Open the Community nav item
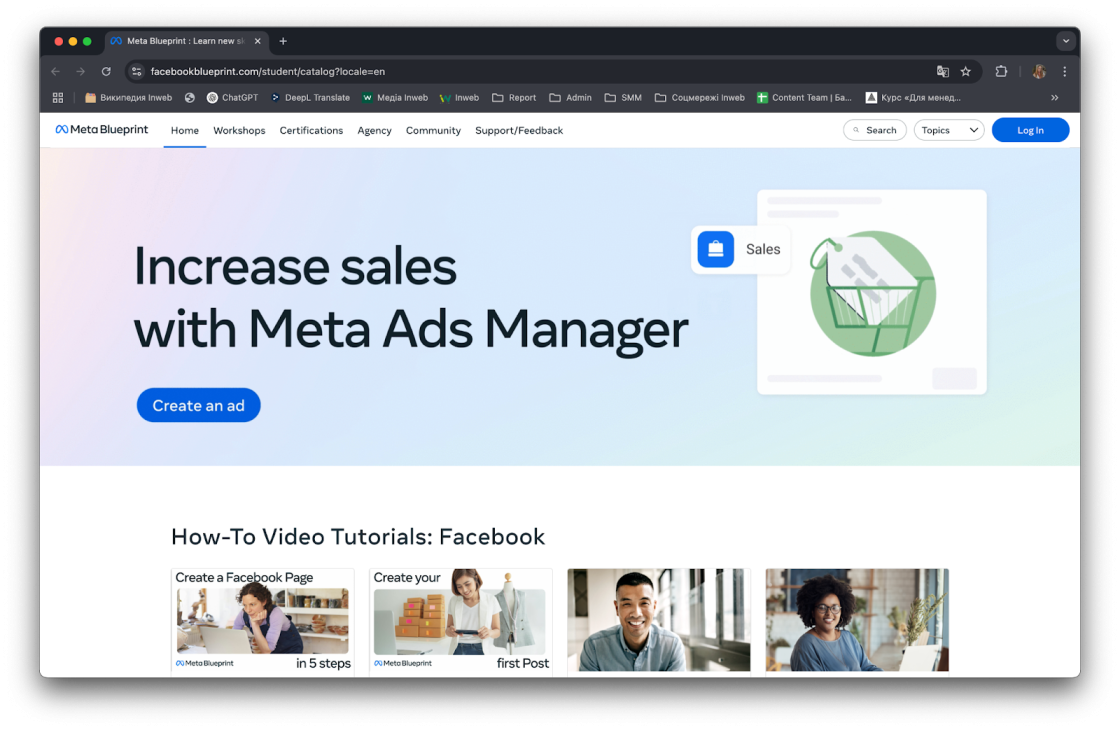 coord(434,131)
